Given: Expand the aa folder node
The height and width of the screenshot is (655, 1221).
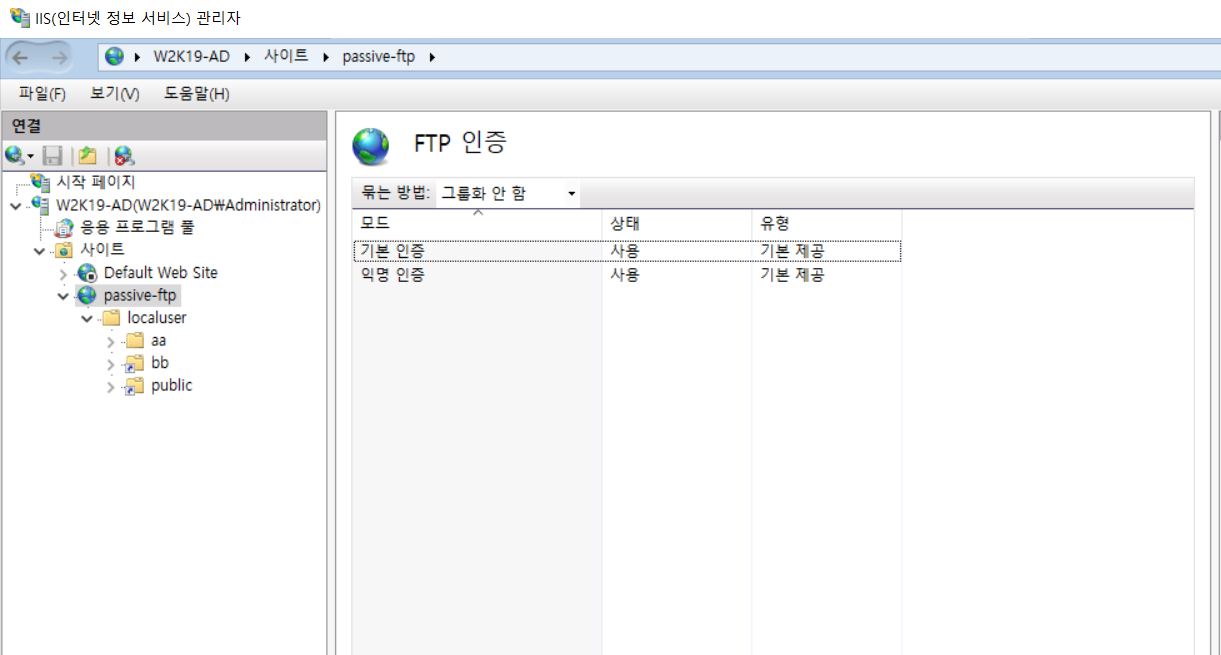Looking at the screenshot, I should (111, 341).
